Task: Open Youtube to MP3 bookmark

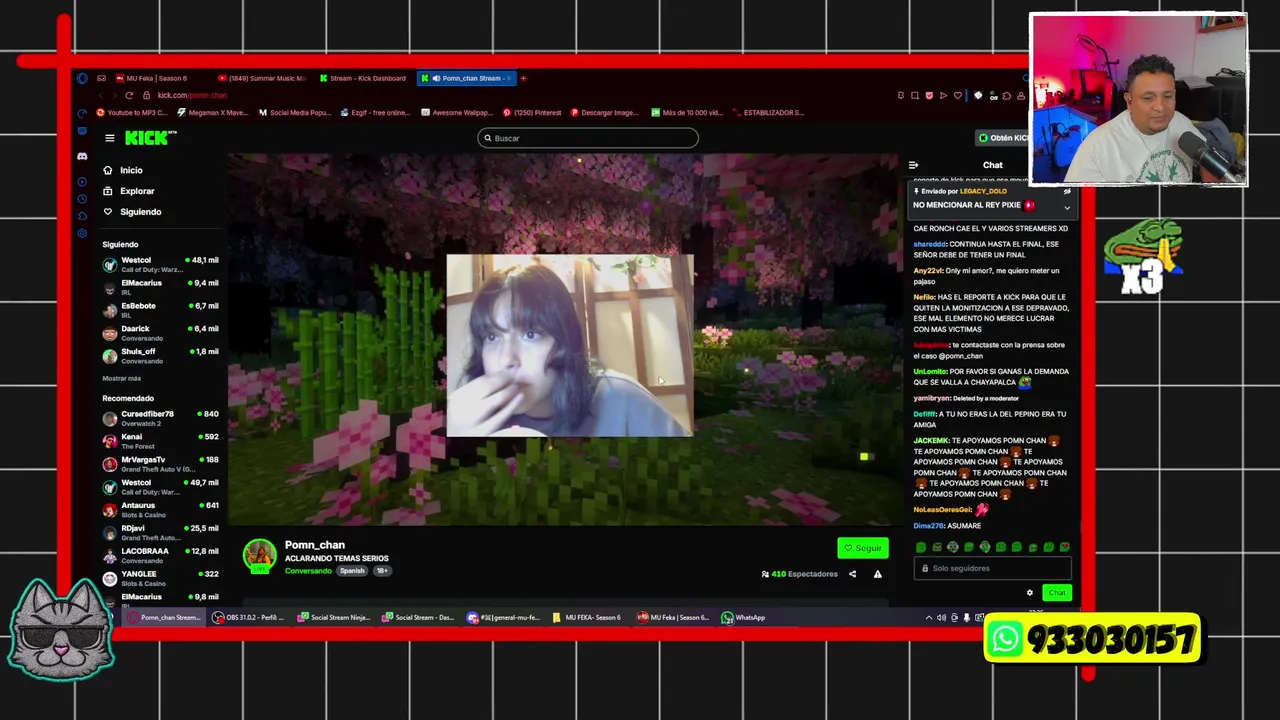Action: pyautogui.click(x=131, y=113)
